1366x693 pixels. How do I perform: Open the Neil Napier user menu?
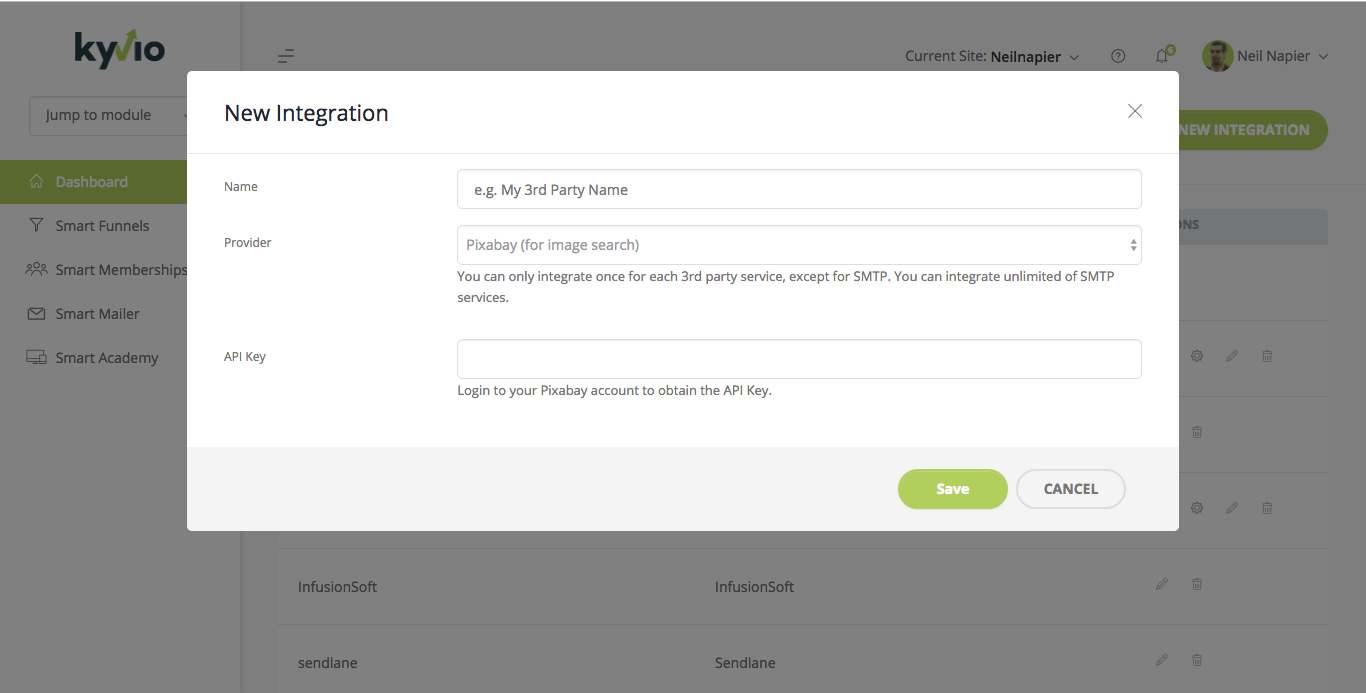click(1265, 56)
